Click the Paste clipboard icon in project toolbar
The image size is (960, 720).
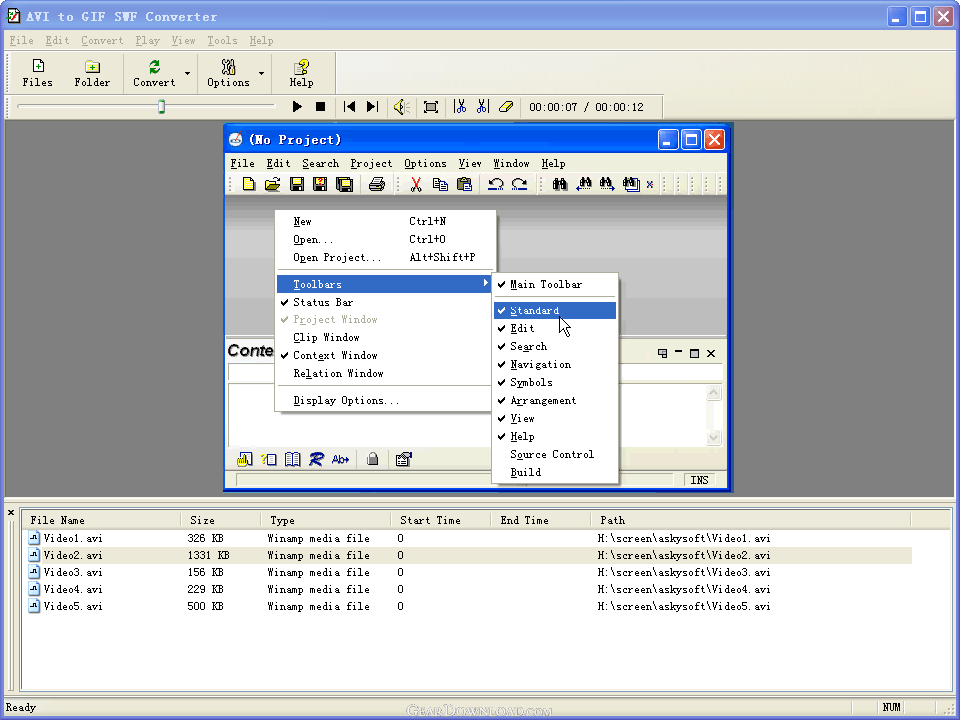(x=464, y=184)
